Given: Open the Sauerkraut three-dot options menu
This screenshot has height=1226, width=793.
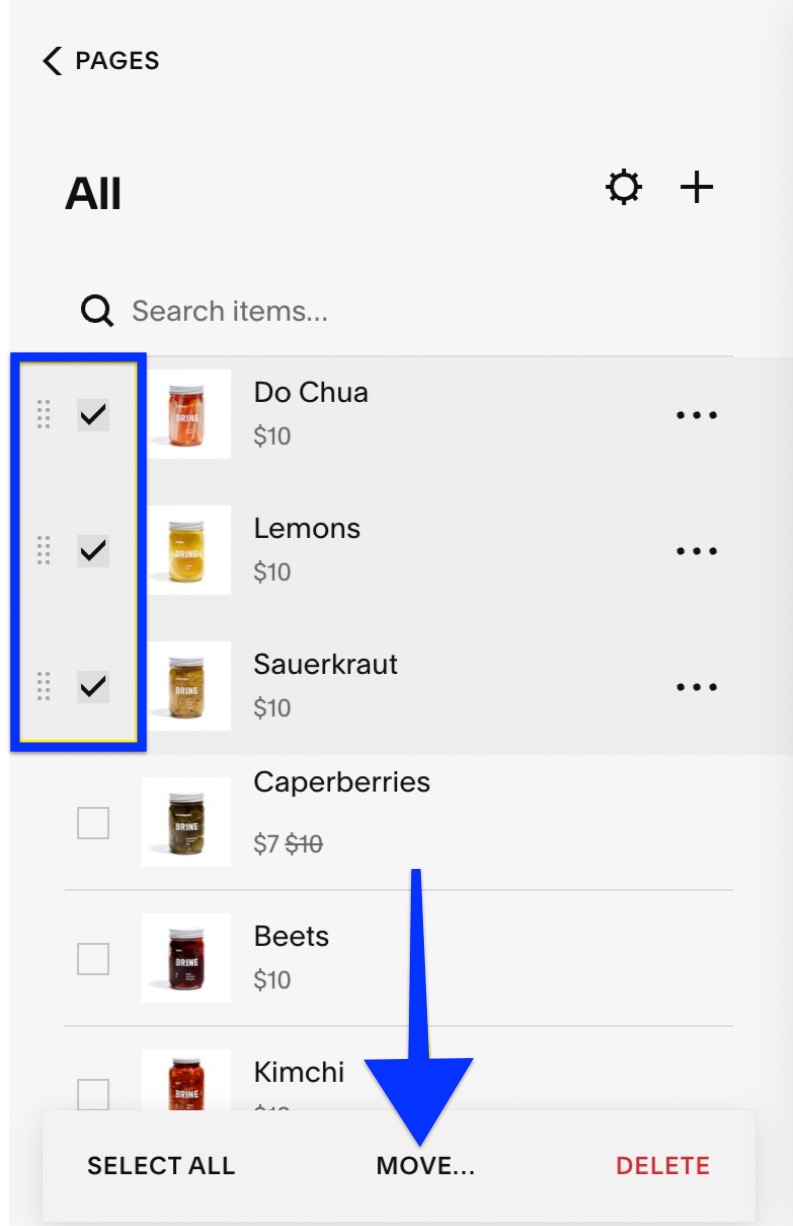Looking at the screenshot, I should (x=696, y=687).
